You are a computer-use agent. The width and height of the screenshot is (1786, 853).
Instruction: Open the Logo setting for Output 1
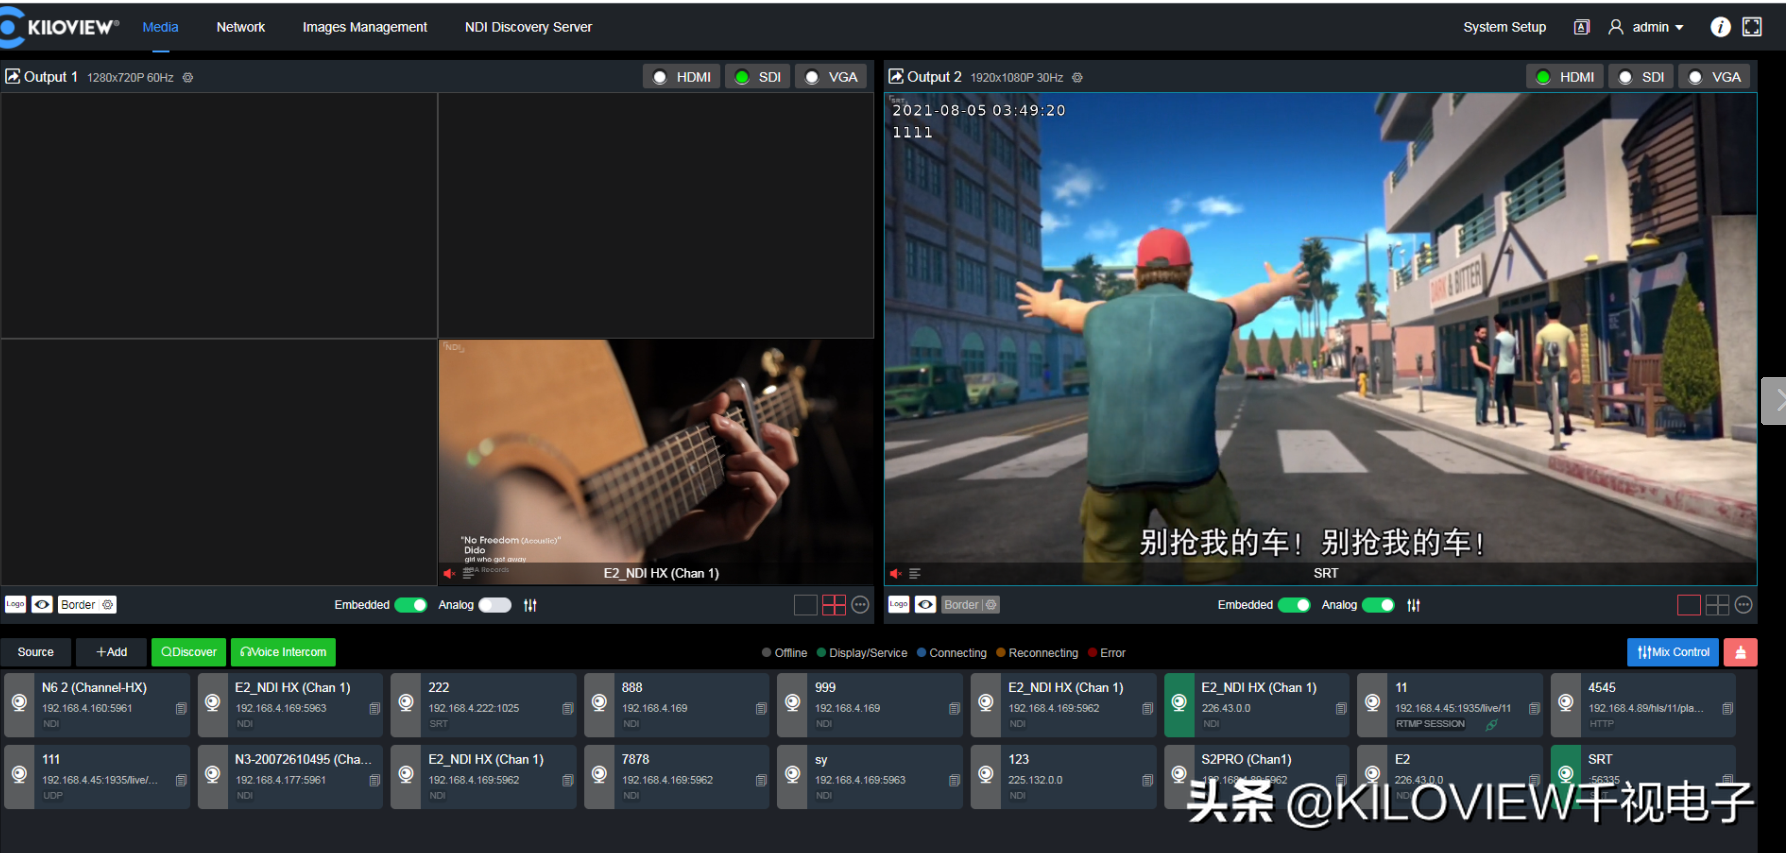[x=15, y=604]
